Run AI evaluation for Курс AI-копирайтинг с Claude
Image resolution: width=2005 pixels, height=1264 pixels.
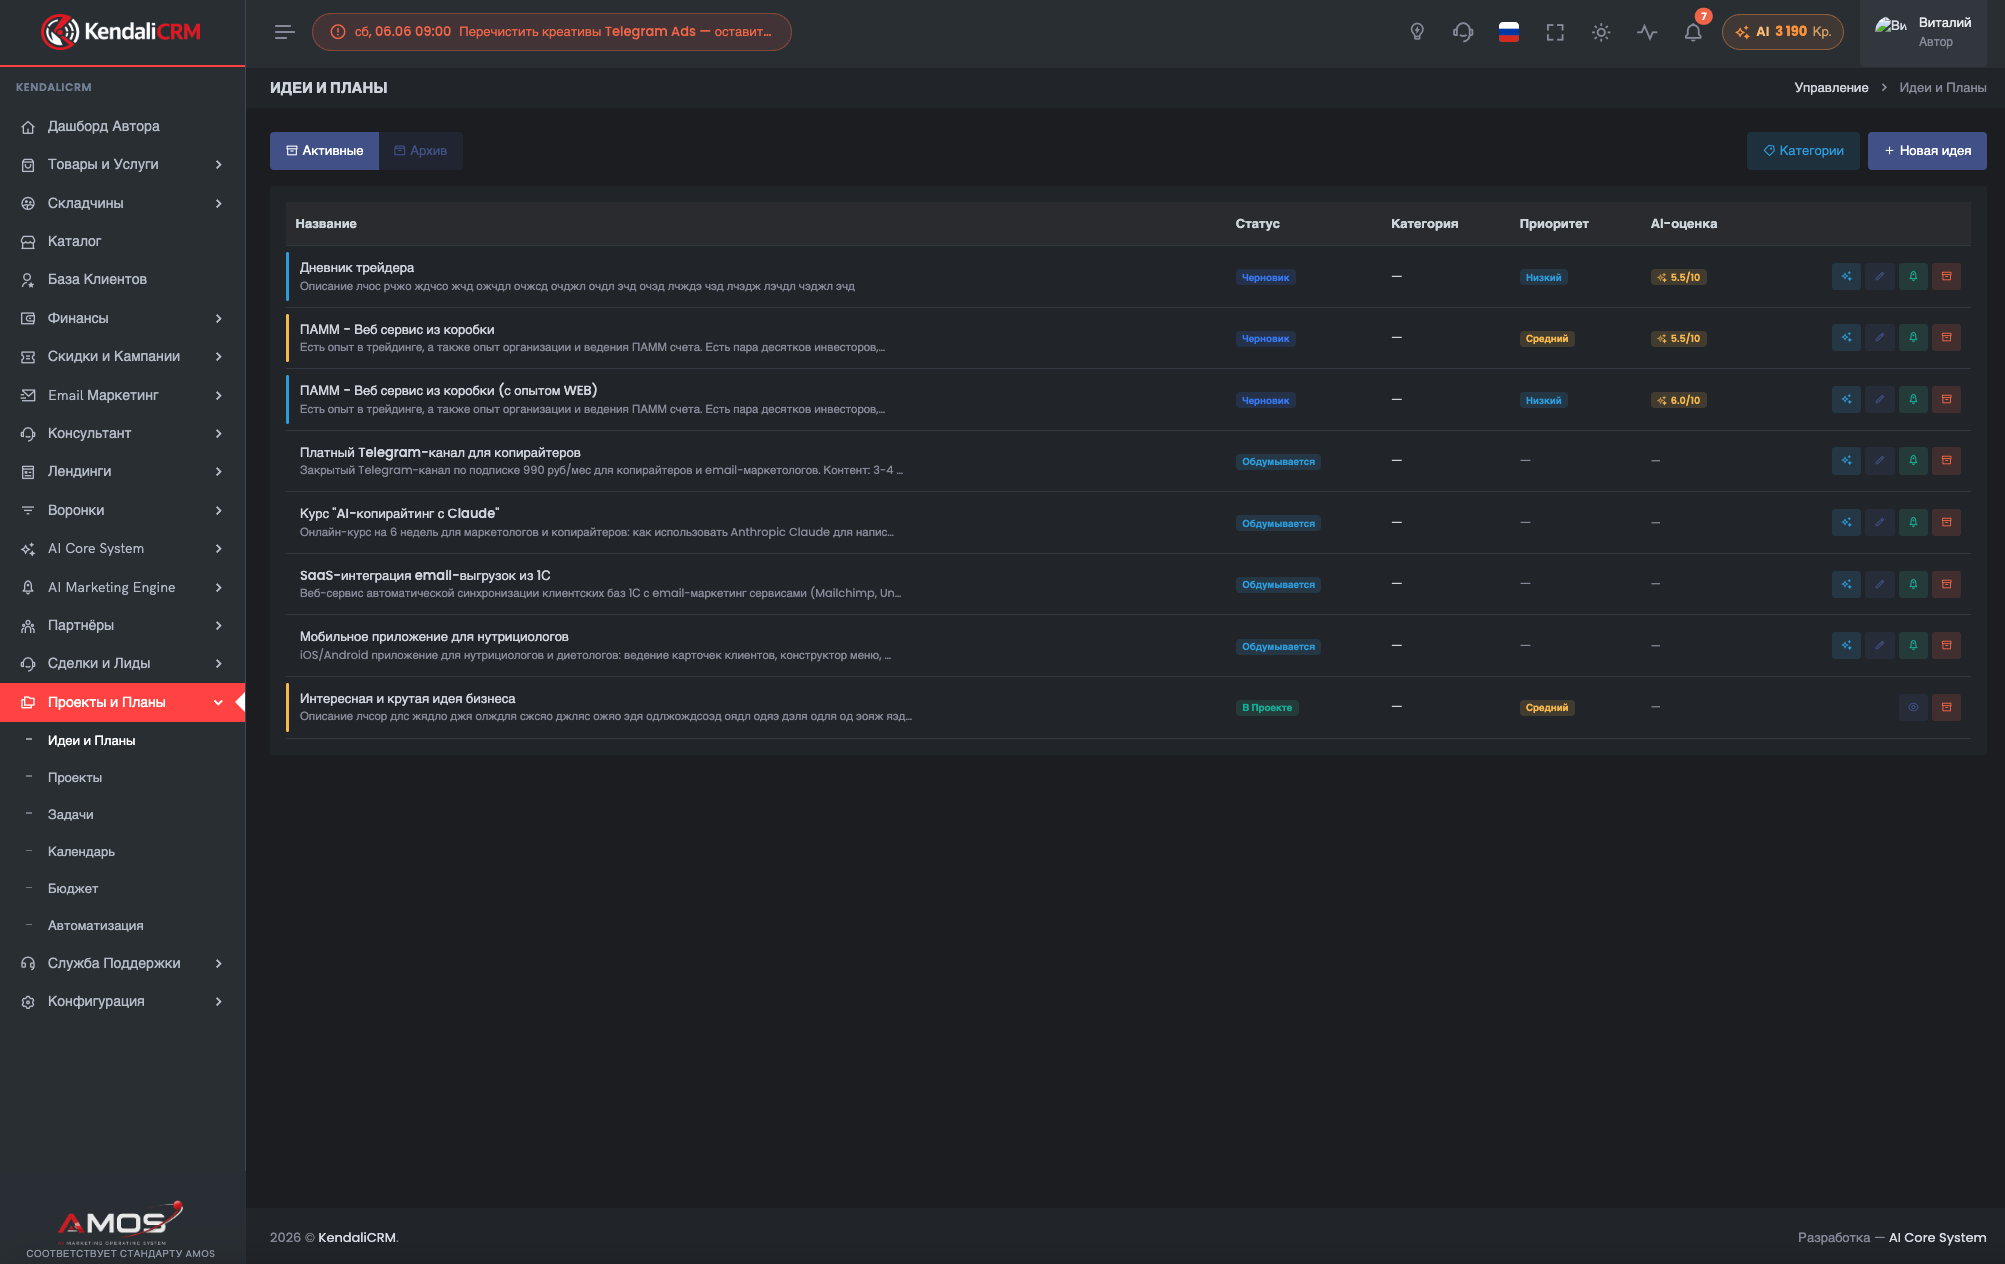pos(1846,523)
